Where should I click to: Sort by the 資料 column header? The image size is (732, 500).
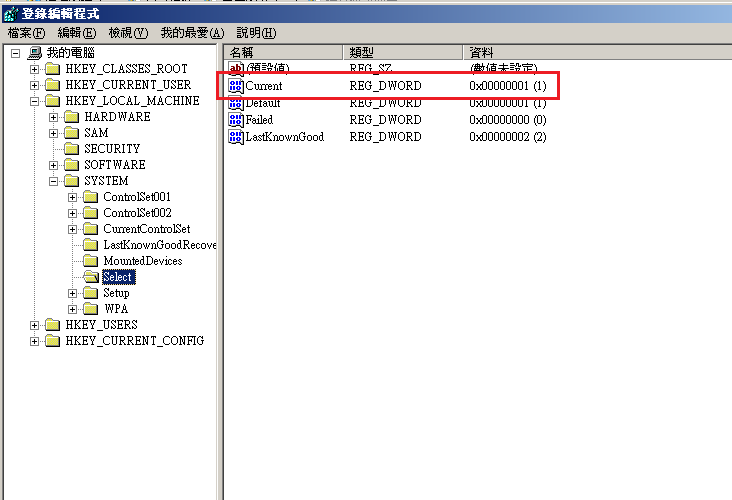598,52
